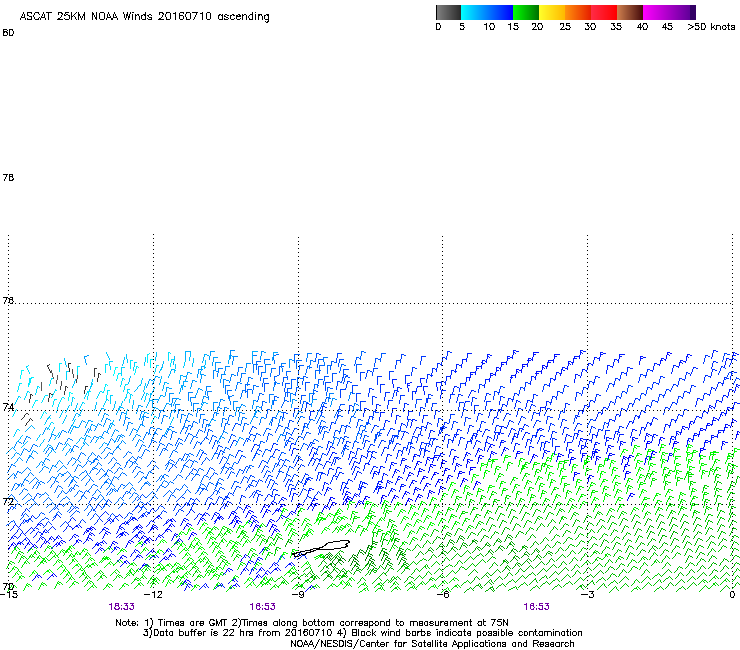This screenshot has height=650, width=740.
Task: Click the colorbar label '30'
Action: [590, 27]
